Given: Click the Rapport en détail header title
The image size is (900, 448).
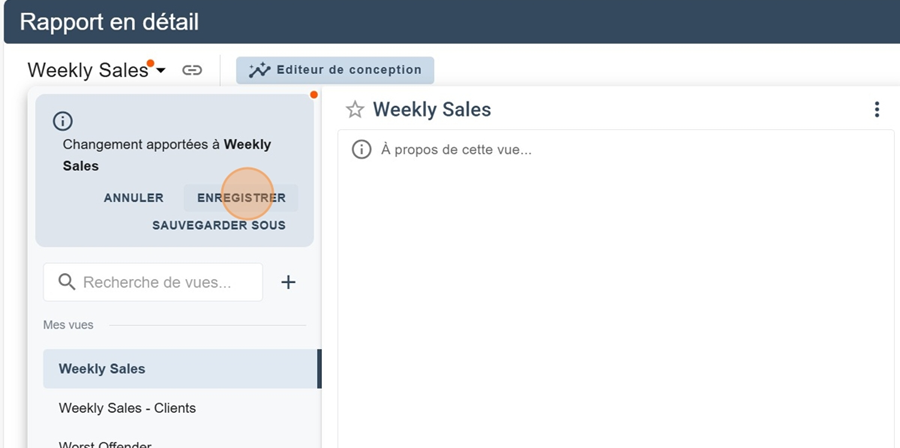Looking at the screenshot, I should [x=109, y=22].
